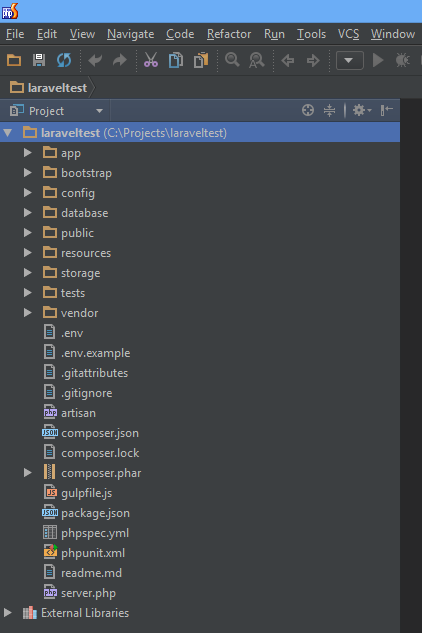The width and height of the screenshot is (422, 633).
Task: Click the artisan php file icon
Action: (x=50, y=413)
